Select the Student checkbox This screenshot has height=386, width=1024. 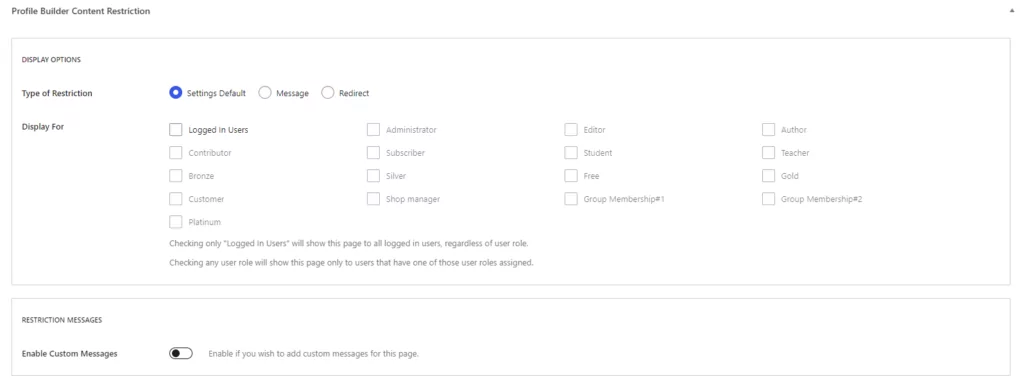click(x=571, y=153)
